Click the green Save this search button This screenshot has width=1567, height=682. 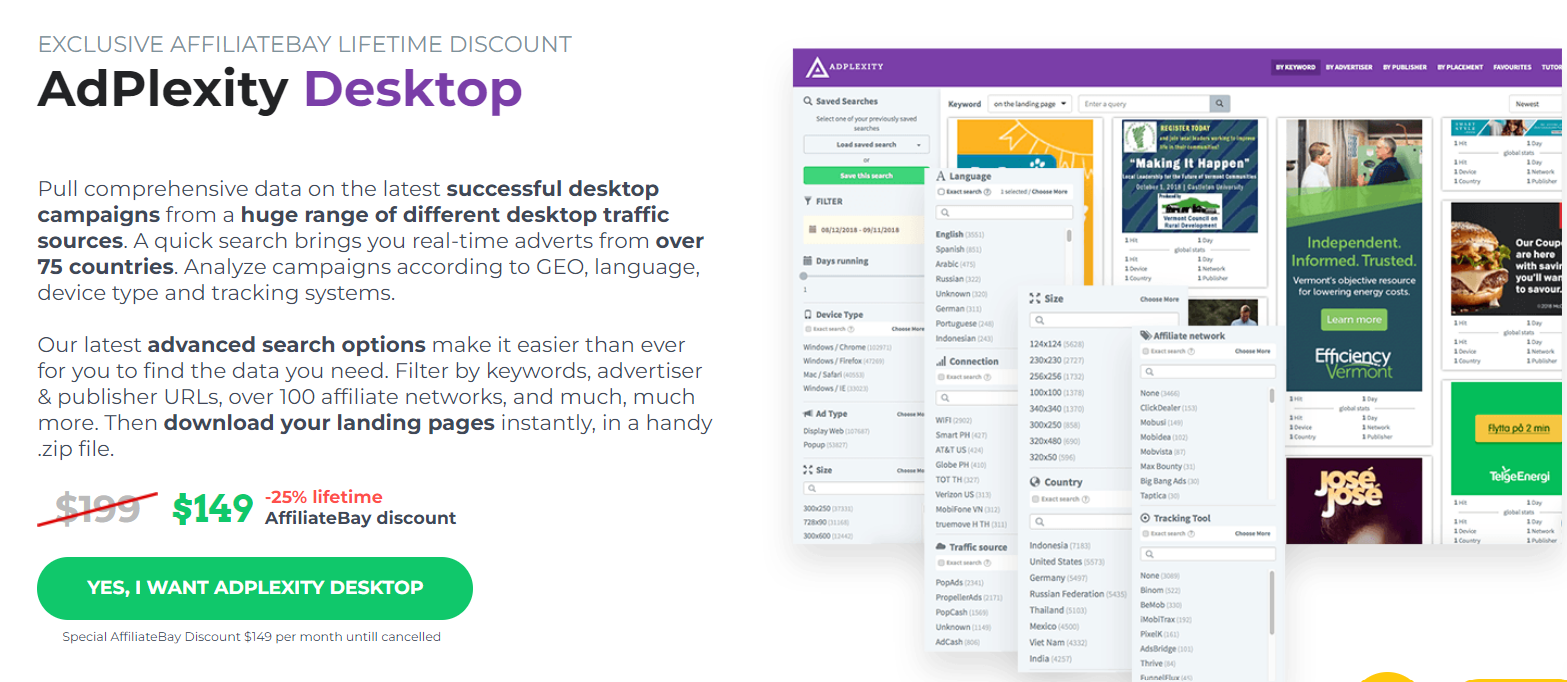pos(866,175)
